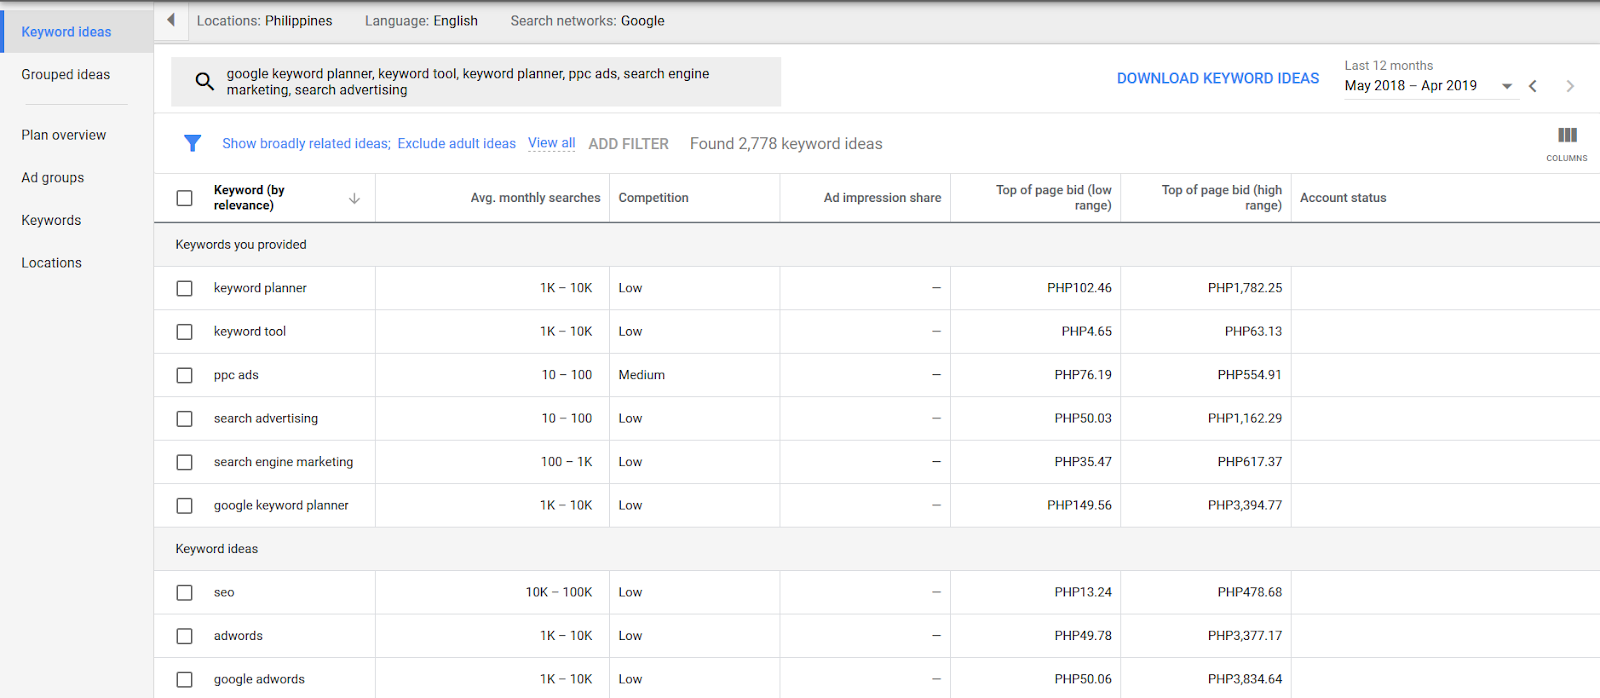This screenshot has width=1600, height=698.
Task: Collapse the side panel with the back arrow
Action: click(171, 20)
